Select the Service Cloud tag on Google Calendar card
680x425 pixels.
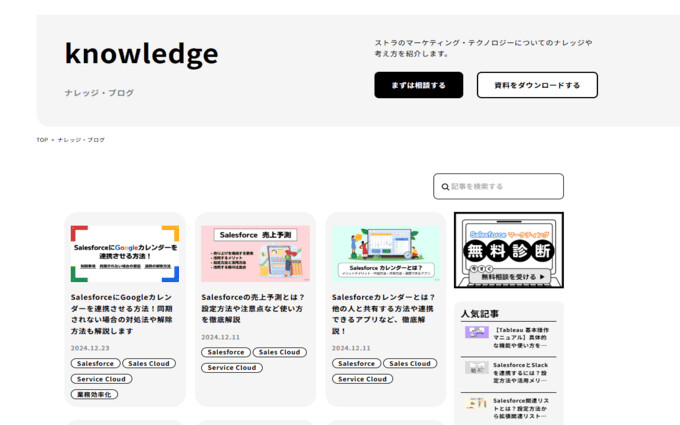click(101, 379)
